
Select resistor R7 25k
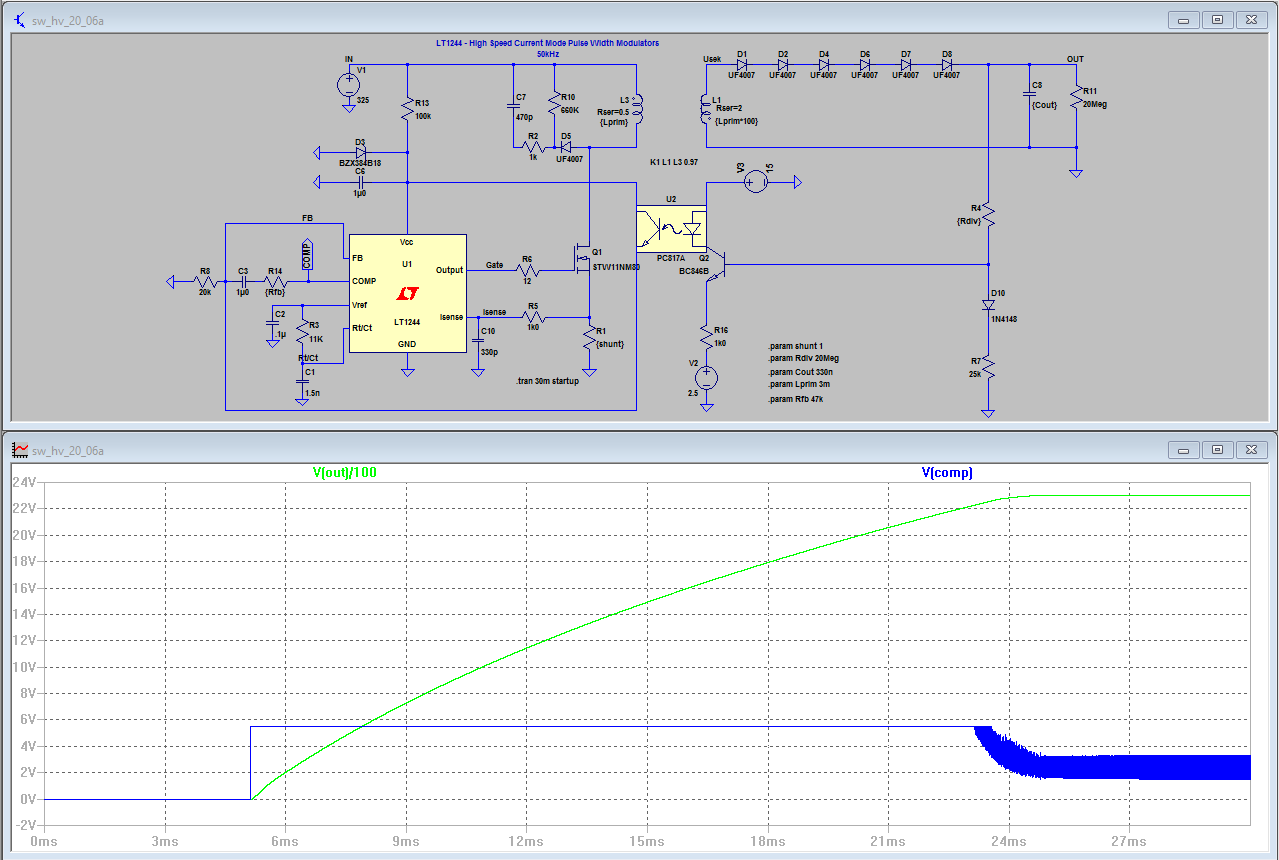[x=987, y=367]
